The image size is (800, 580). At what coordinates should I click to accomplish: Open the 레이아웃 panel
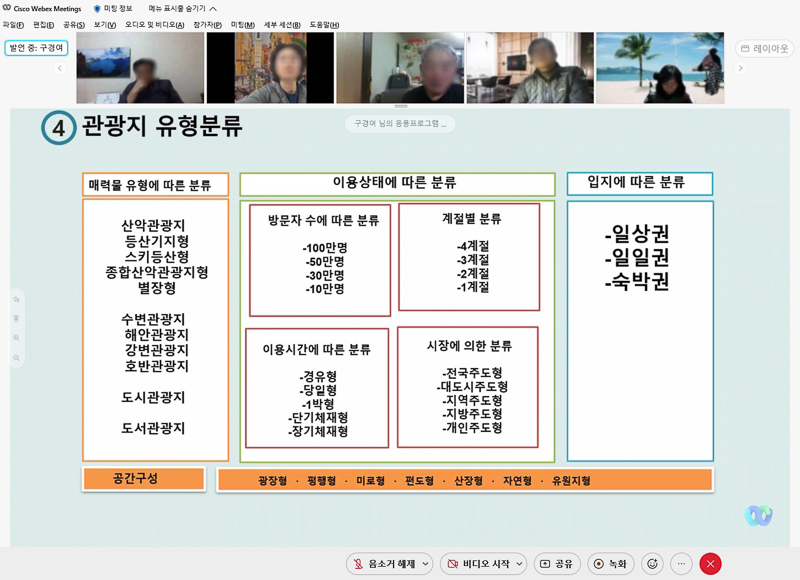[763, 47]
